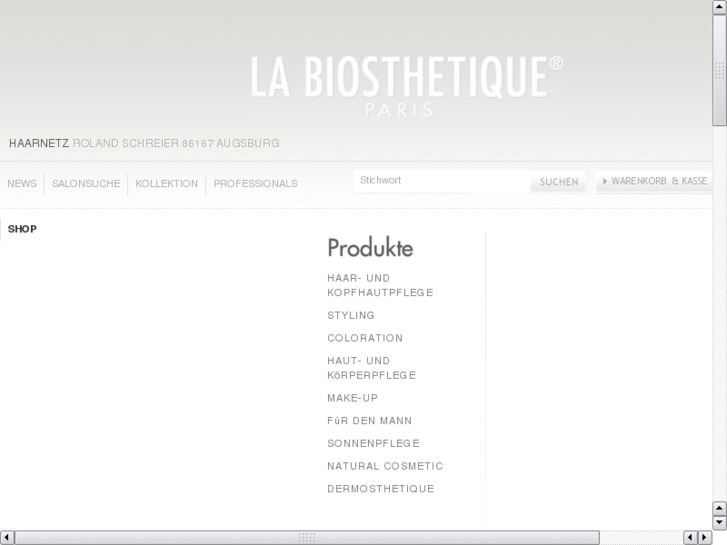Open the Coloration product category

point(365,338)
